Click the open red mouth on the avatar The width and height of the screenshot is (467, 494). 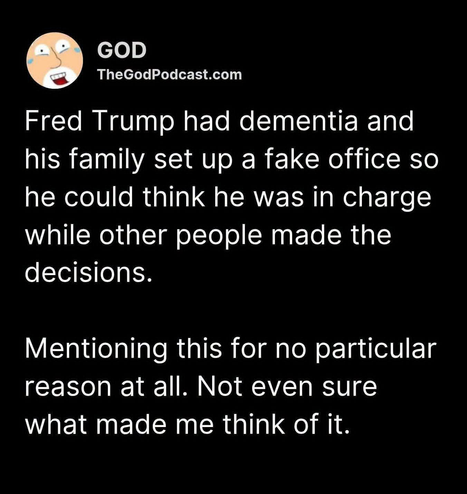(x=59, y=80)
